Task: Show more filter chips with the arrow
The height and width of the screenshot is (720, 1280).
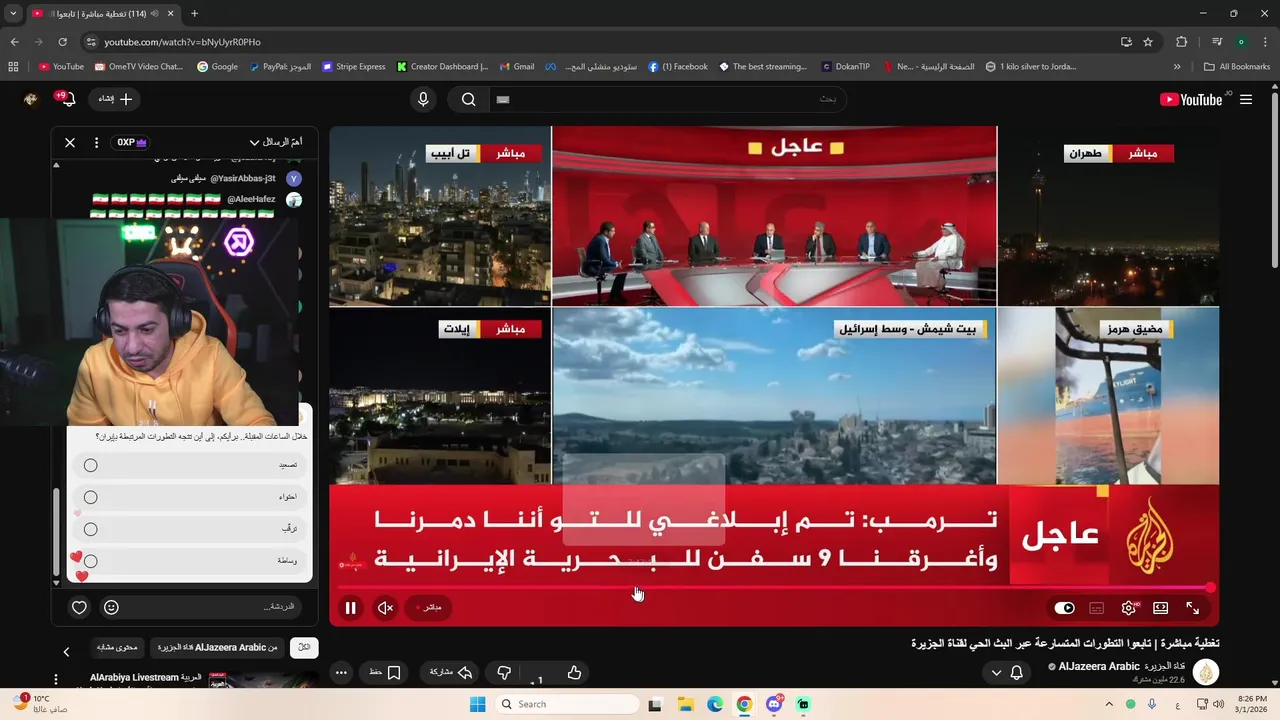Action: coord(66,652)
